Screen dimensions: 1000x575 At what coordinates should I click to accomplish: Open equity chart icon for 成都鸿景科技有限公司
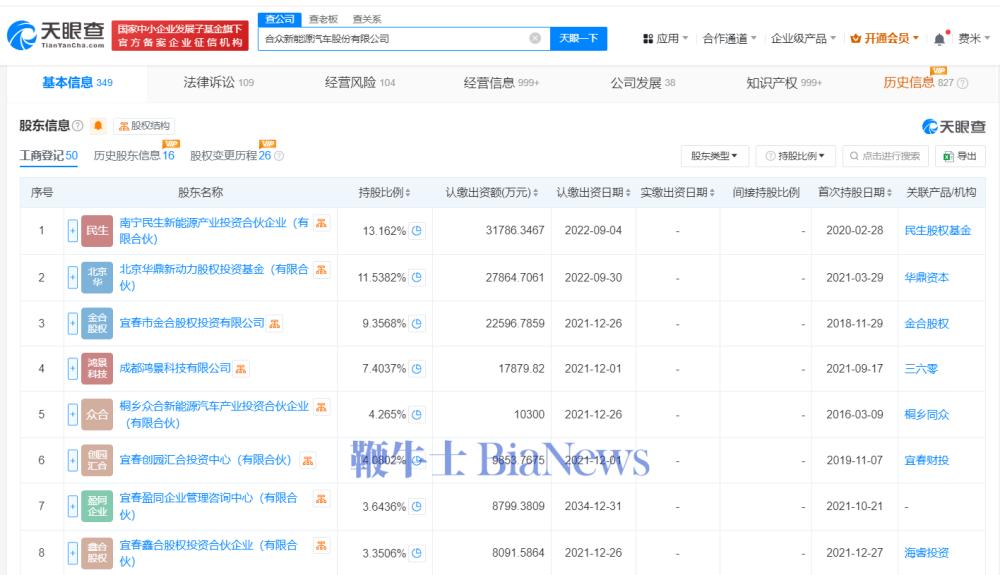coord(241,368)
